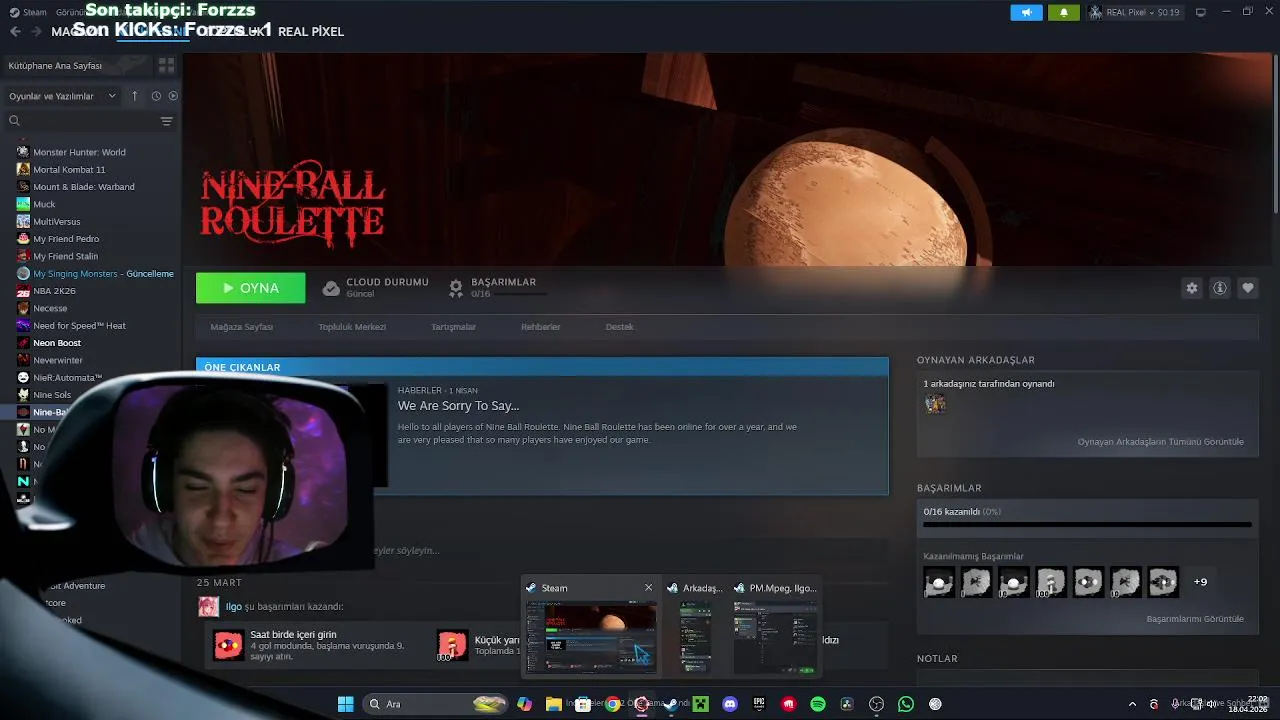1280x720 pixels.
Task: Click the 0/16 achievements progress bar
Action: coord(1087,524)
